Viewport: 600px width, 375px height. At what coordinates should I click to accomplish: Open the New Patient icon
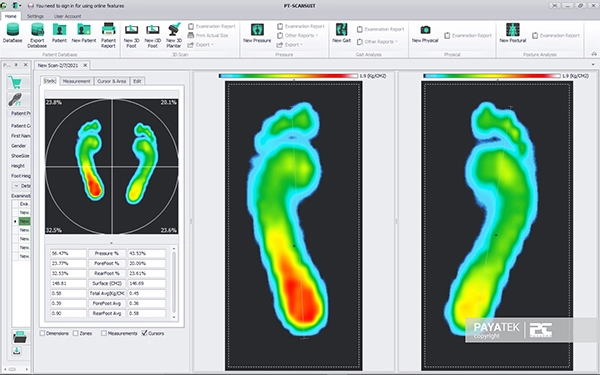(x=84, y=30)
